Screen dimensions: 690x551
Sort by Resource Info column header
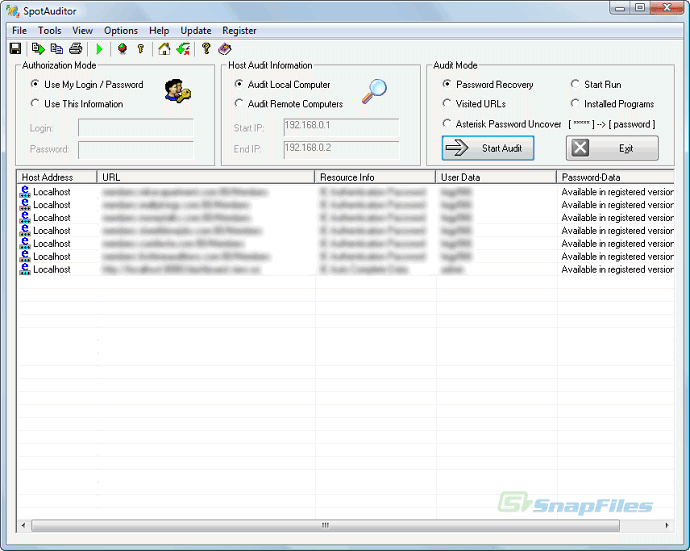coord(375,177)
